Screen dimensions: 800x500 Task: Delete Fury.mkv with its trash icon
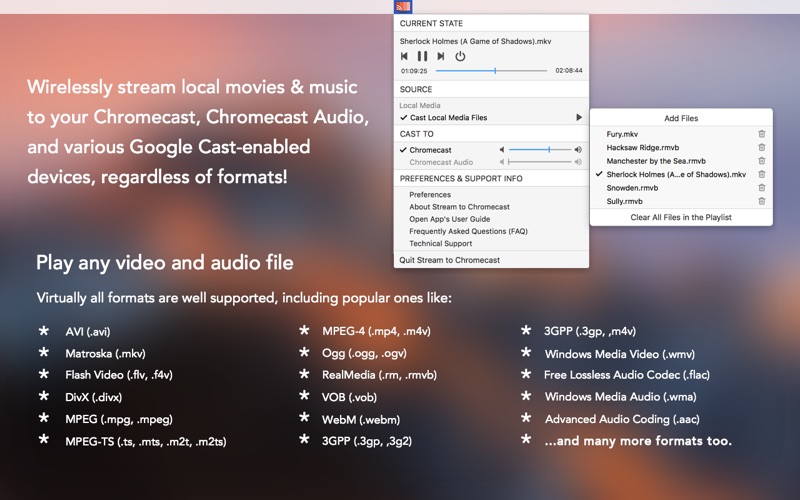[x=762, y=134]
